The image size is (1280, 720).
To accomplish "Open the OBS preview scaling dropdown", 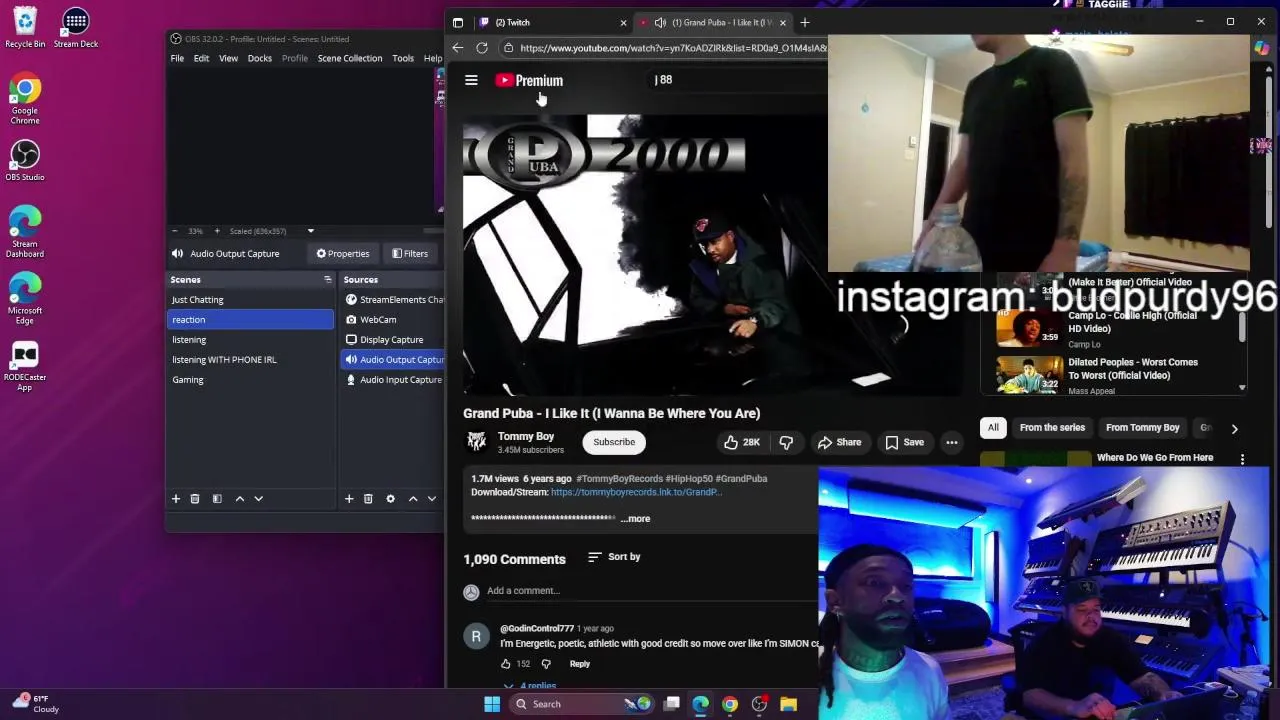I will tap(310, 231).
